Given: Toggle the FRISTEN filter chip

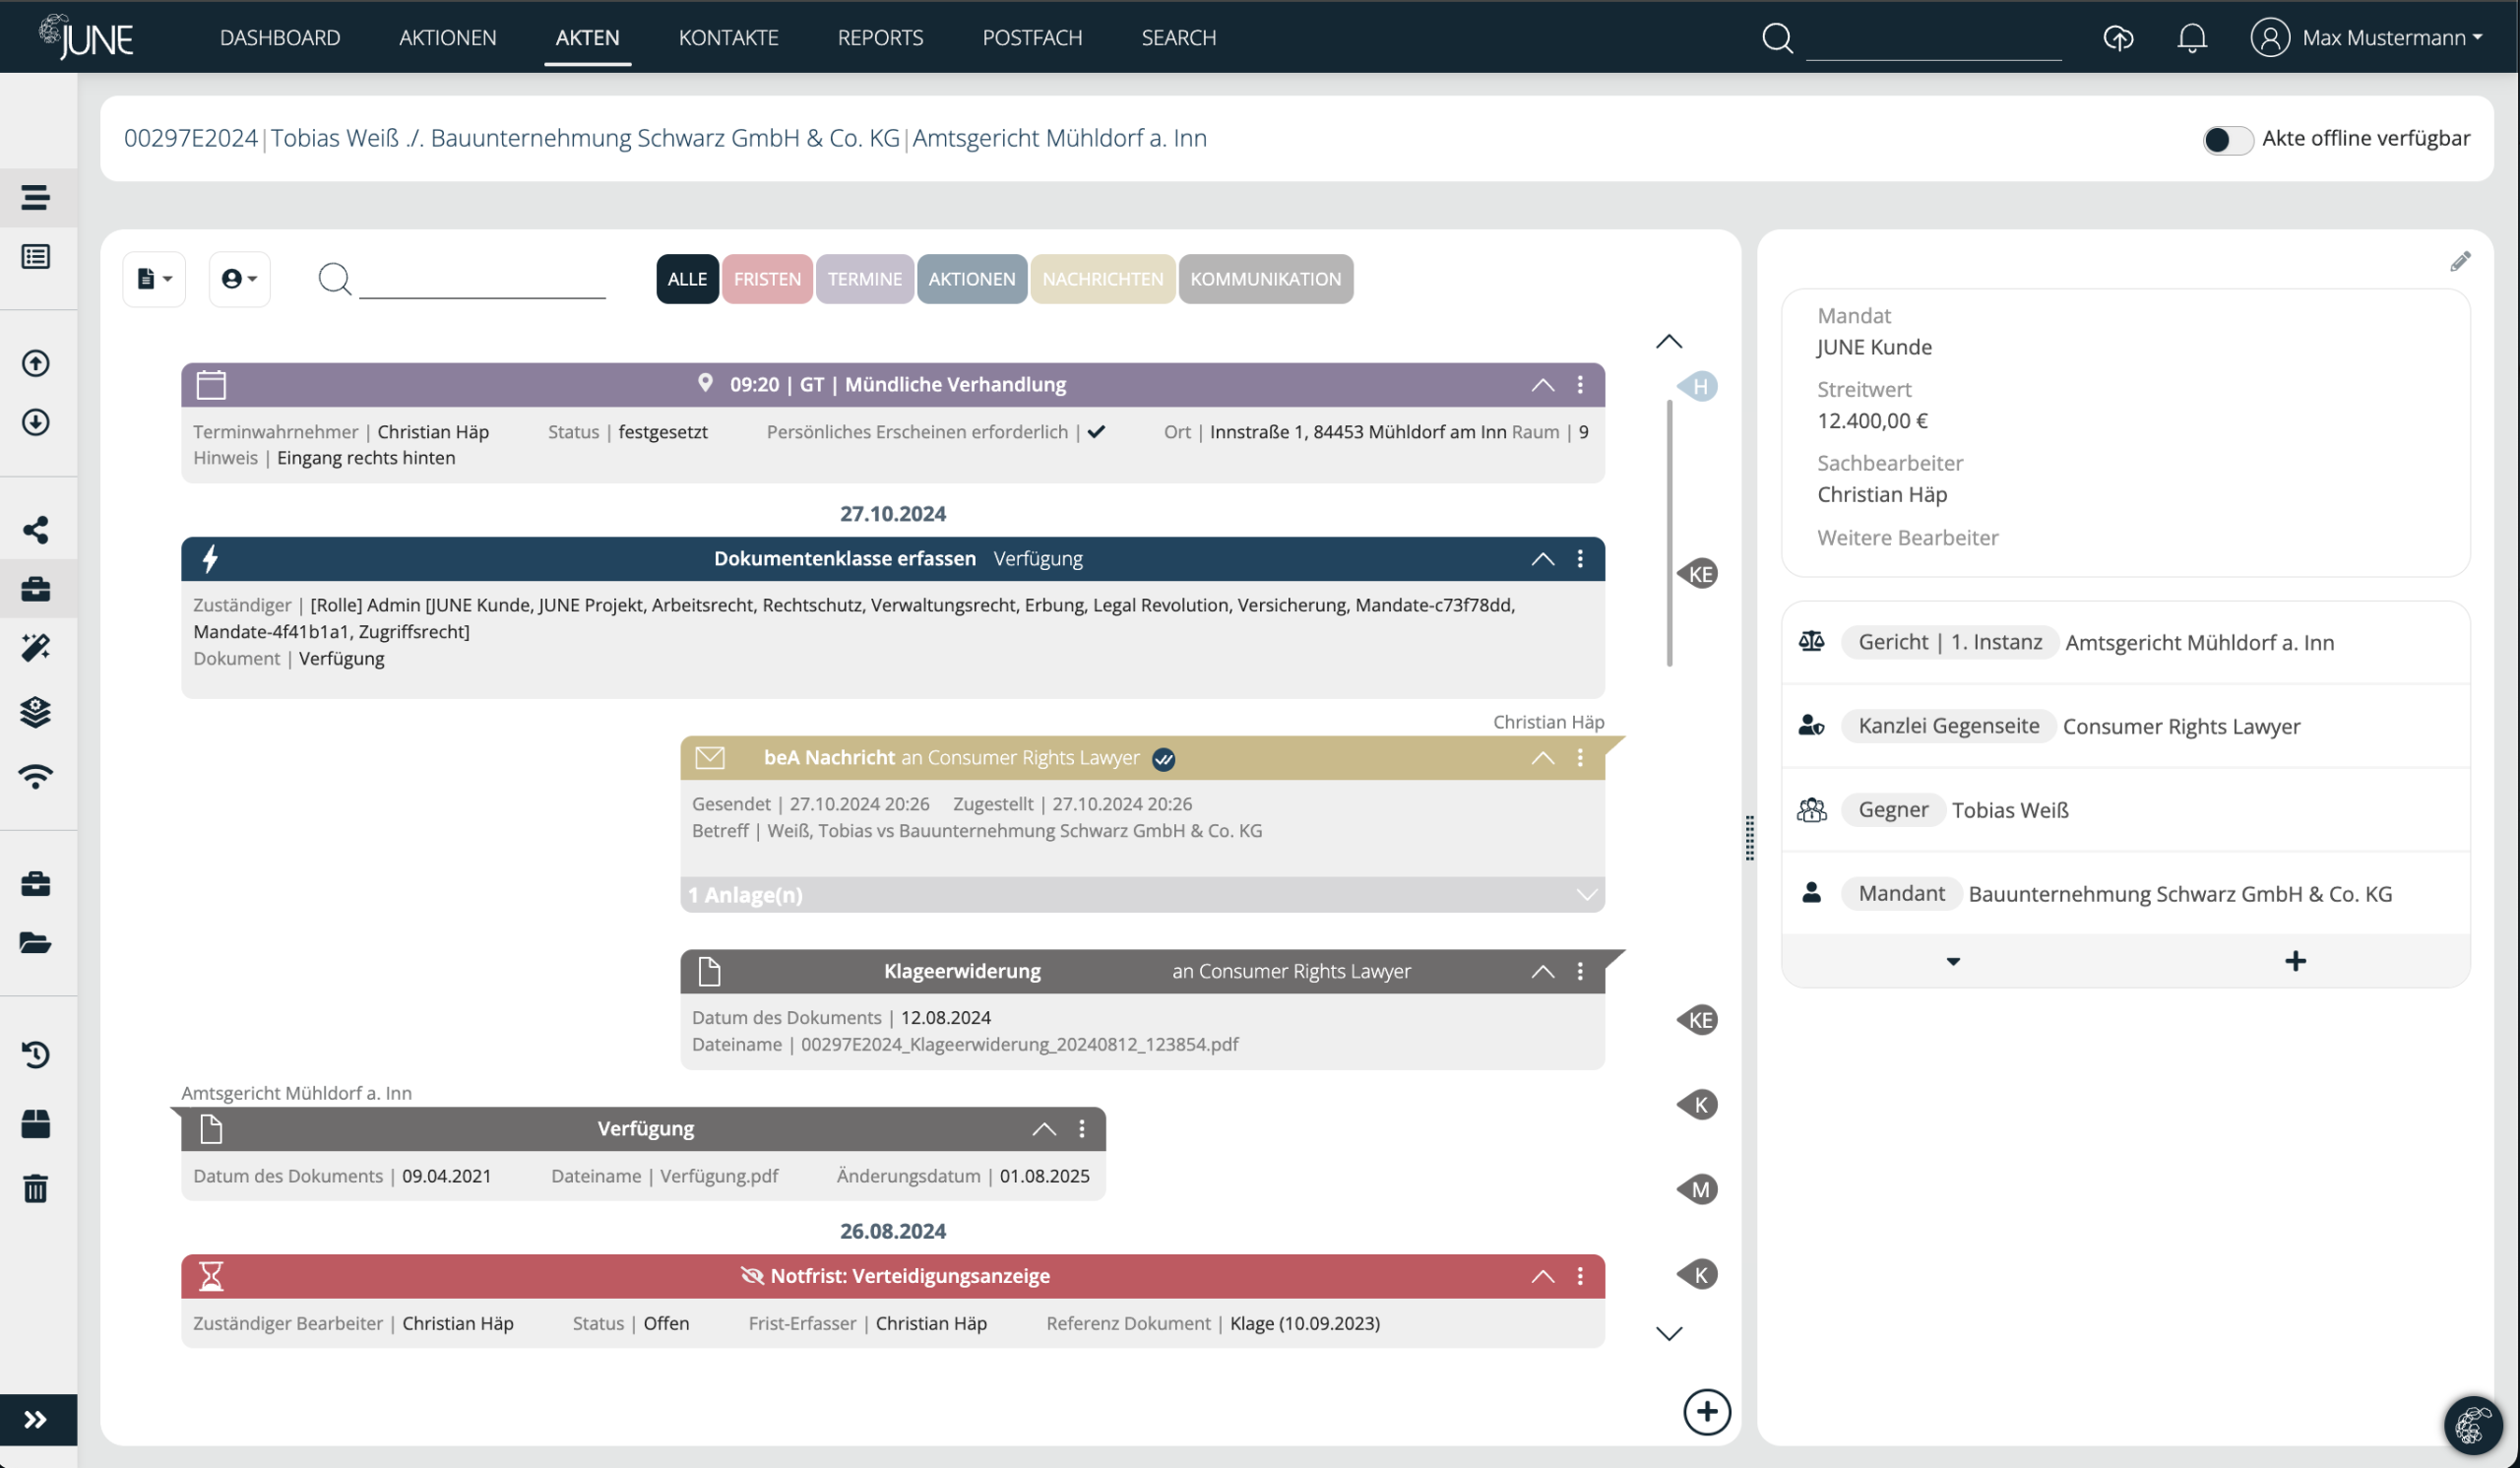Looking at the screenshot, I should click(x=767, y=279).
